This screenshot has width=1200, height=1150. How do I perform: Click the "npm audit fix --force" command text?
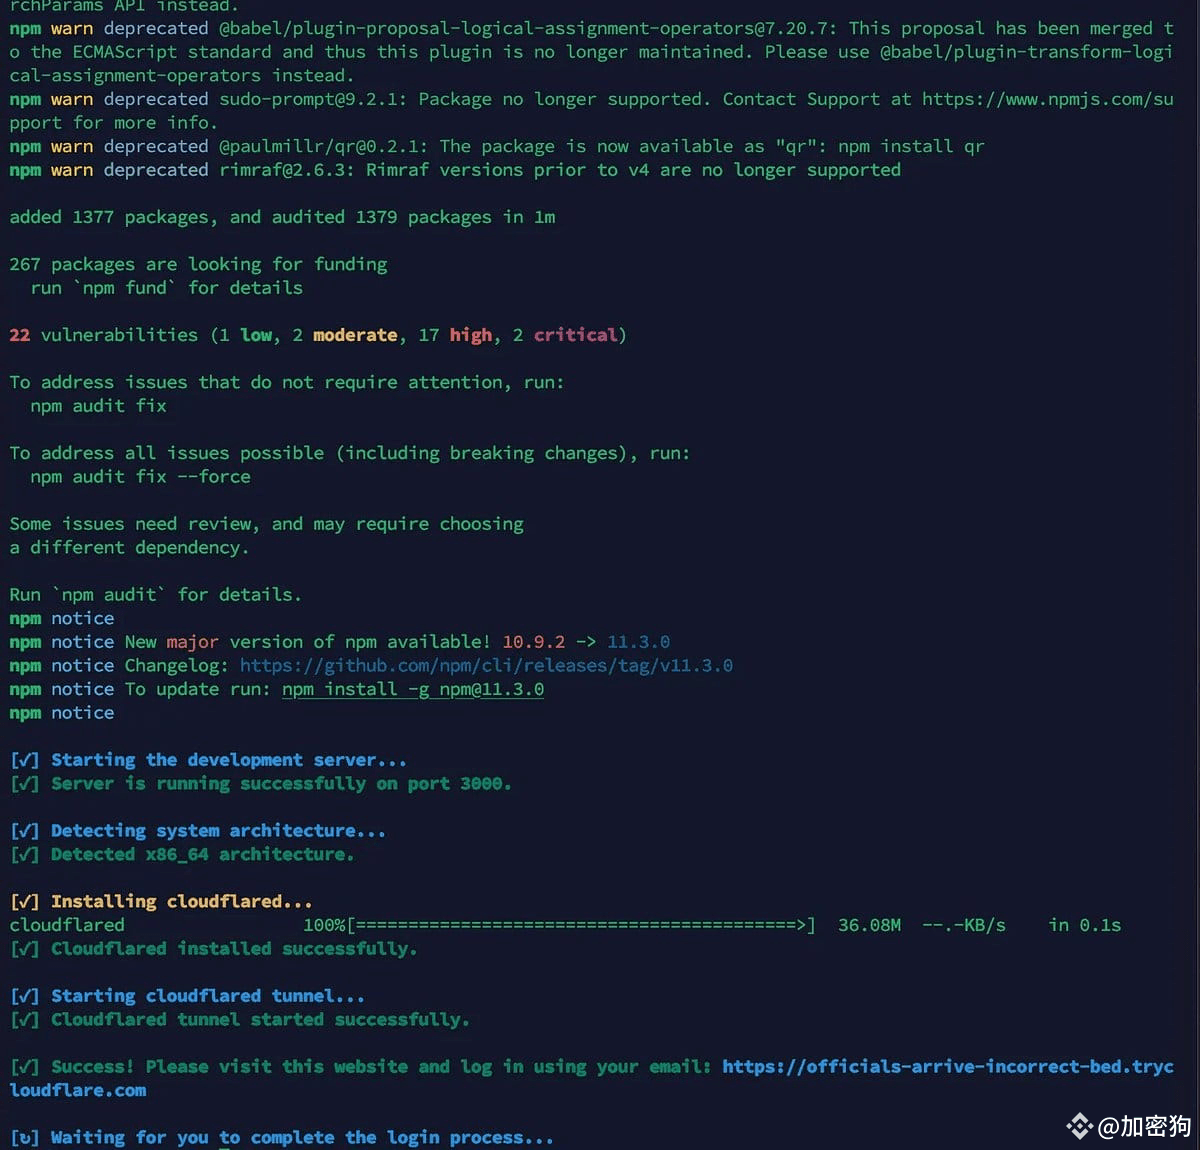point(140,477)
